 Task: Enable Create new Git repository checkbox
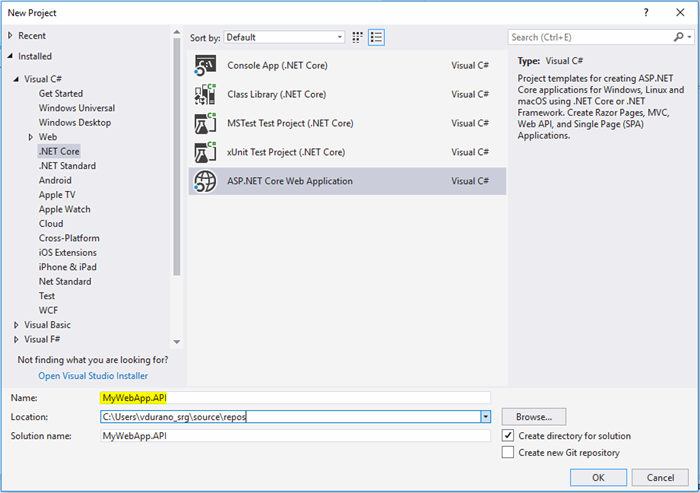coord(508,452)
